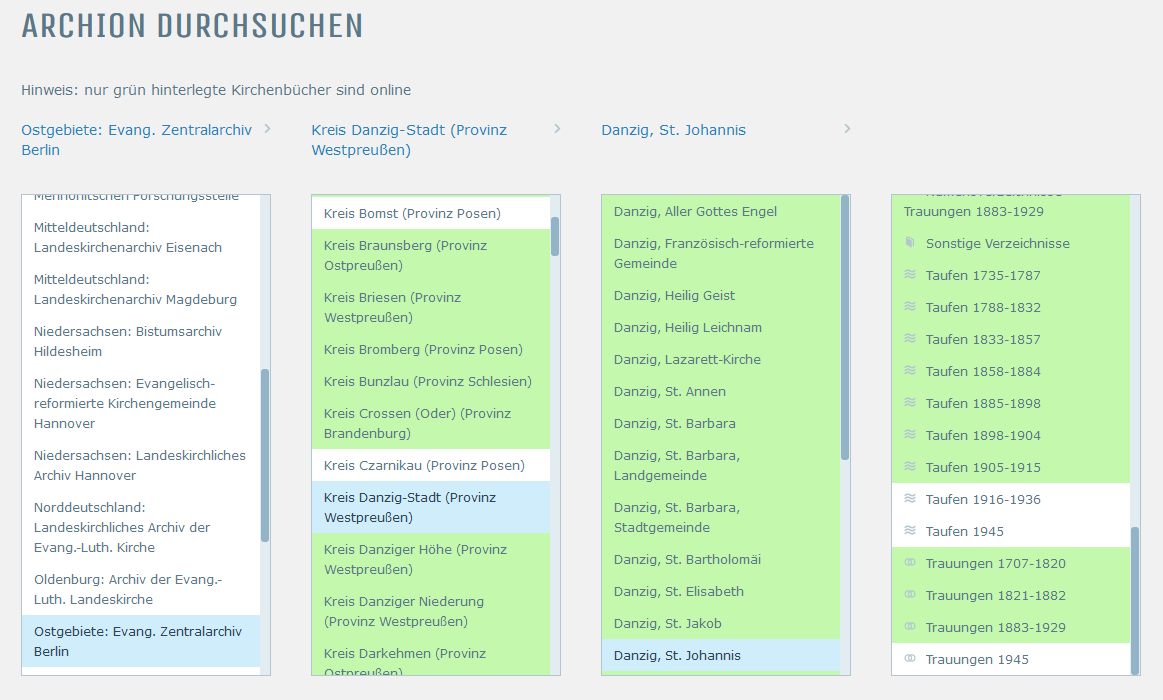Open the Danzig, St. Johannis breadcrumb link
1163x700 pixels.
(x=673, y=130)
